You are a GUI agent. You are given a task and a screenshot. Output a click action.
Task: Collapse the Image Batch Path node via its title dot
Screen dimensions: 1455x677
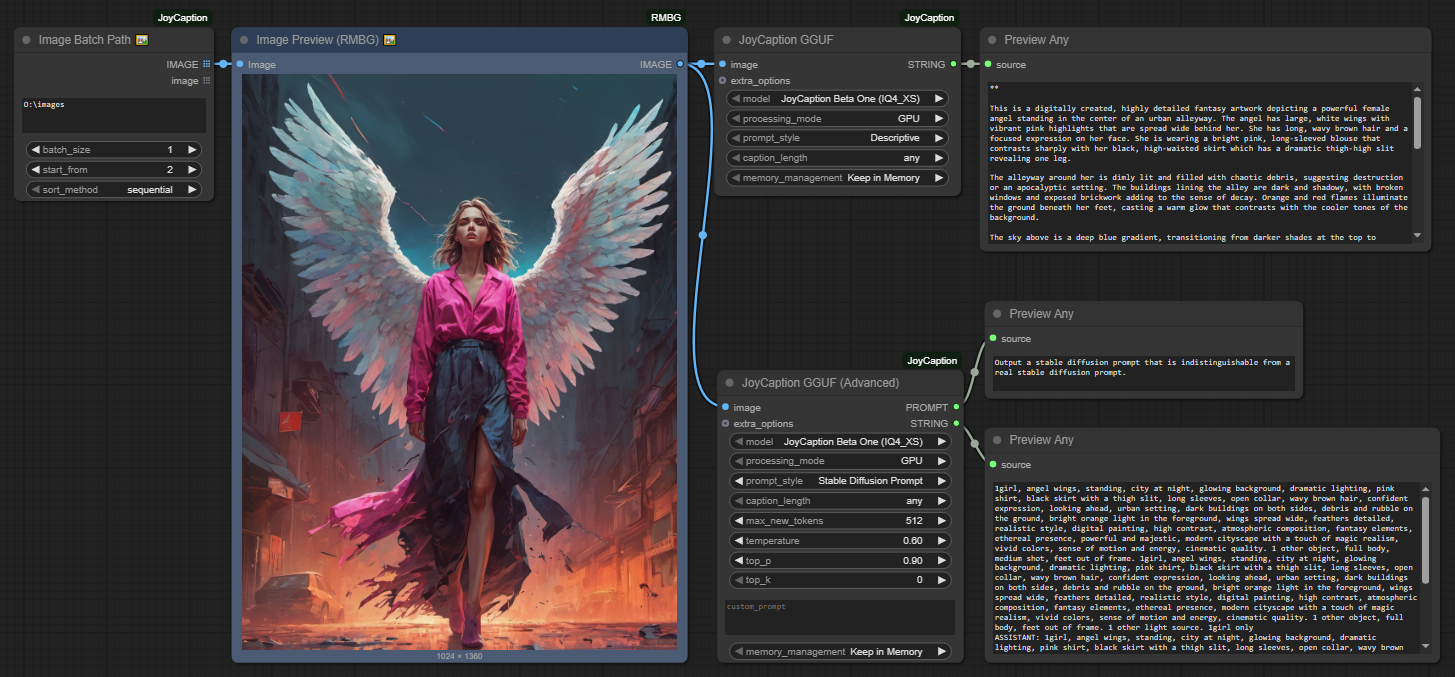[27, 40]
